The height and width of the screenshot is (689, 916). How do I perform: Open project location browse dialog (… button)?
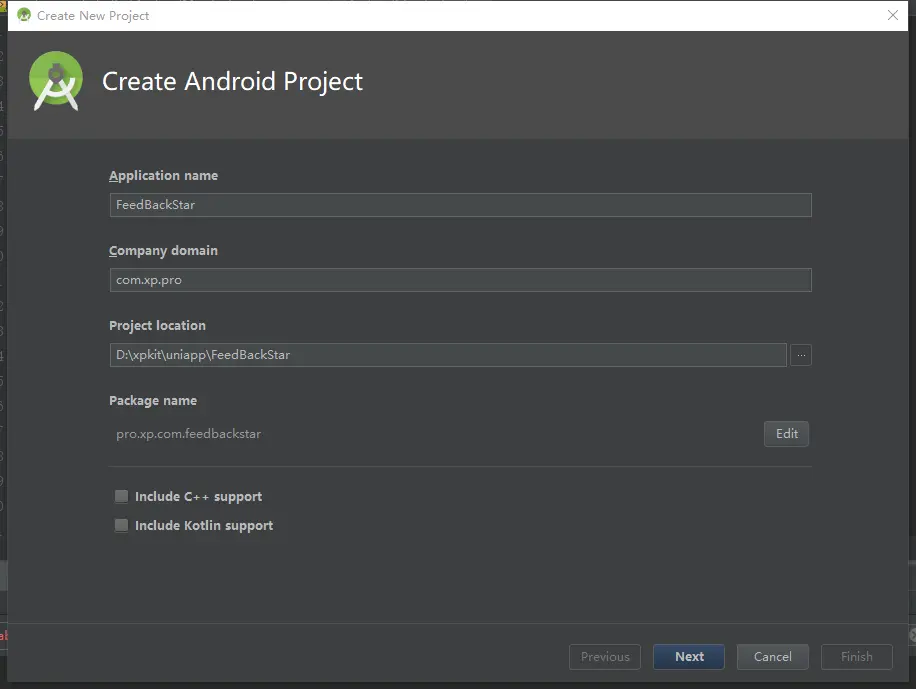point(801,355)
